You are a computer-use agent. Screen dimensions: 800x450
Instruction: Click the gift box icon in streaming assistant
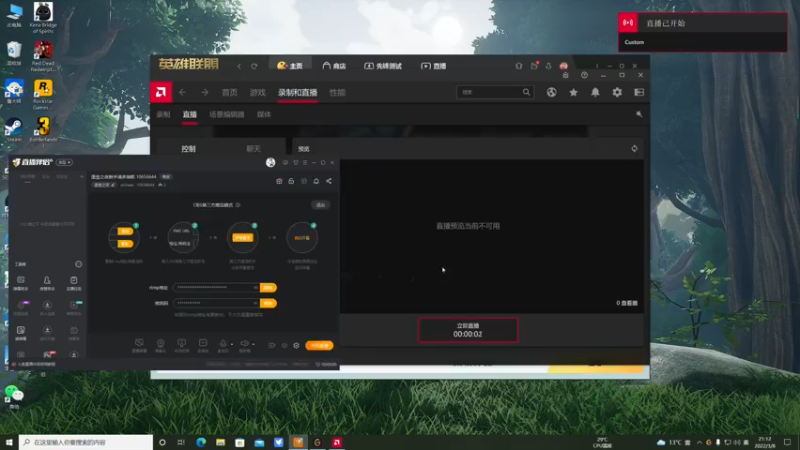pyautogui.click(x=279, y=181)
